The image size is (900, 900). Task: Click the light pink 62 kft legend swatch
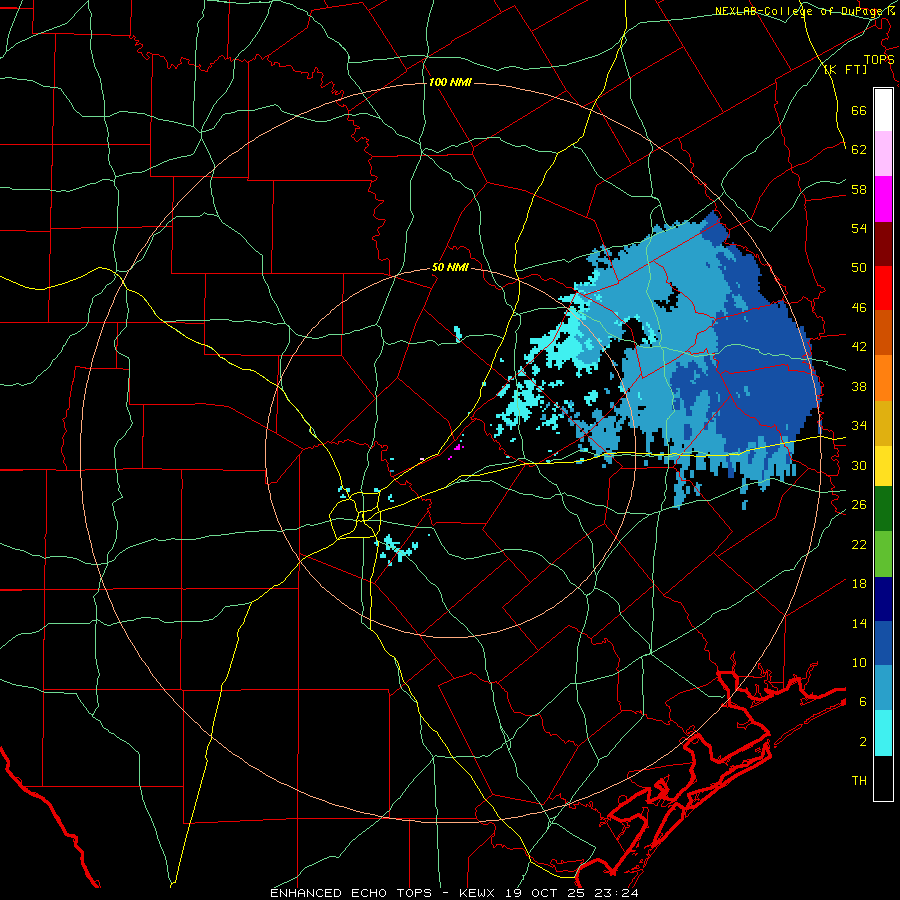[883, 154]
